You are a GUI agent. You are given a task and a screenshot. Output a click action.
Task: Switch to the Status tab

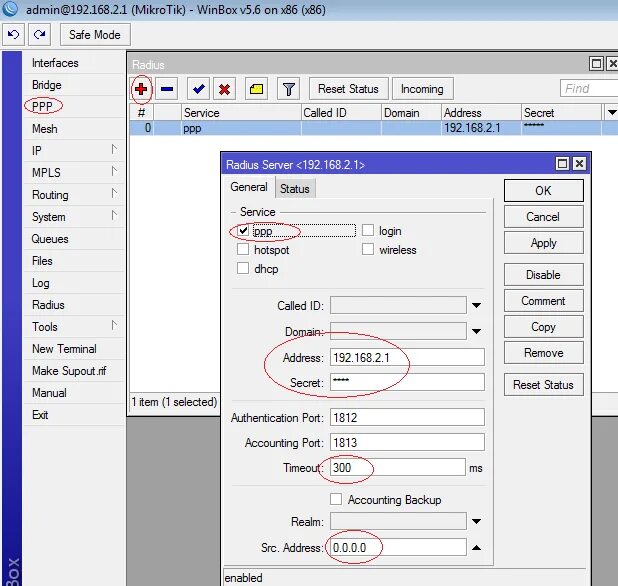[x=295, y=189]
